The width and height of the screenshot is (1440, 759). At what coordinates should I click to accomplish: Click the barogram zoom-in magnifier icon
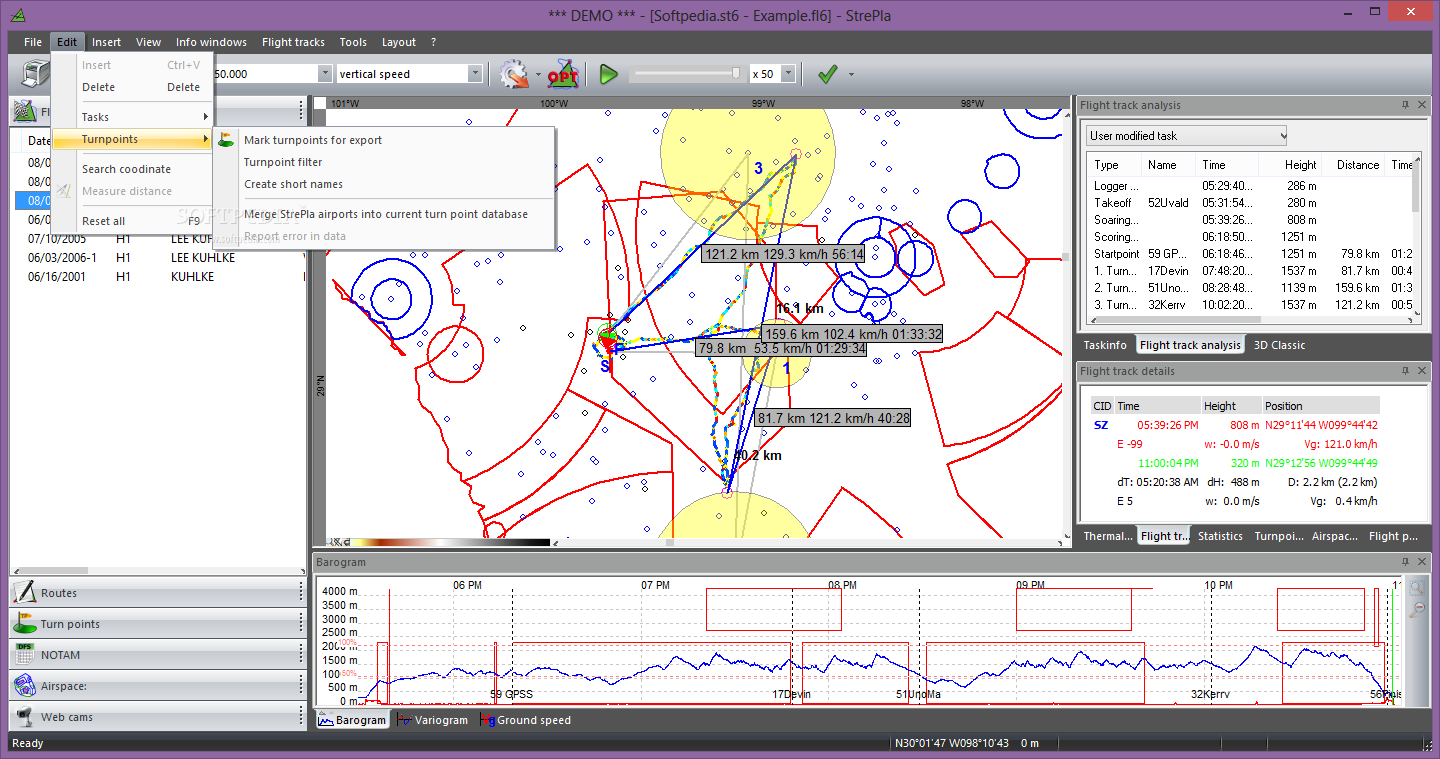point(1417,588)
